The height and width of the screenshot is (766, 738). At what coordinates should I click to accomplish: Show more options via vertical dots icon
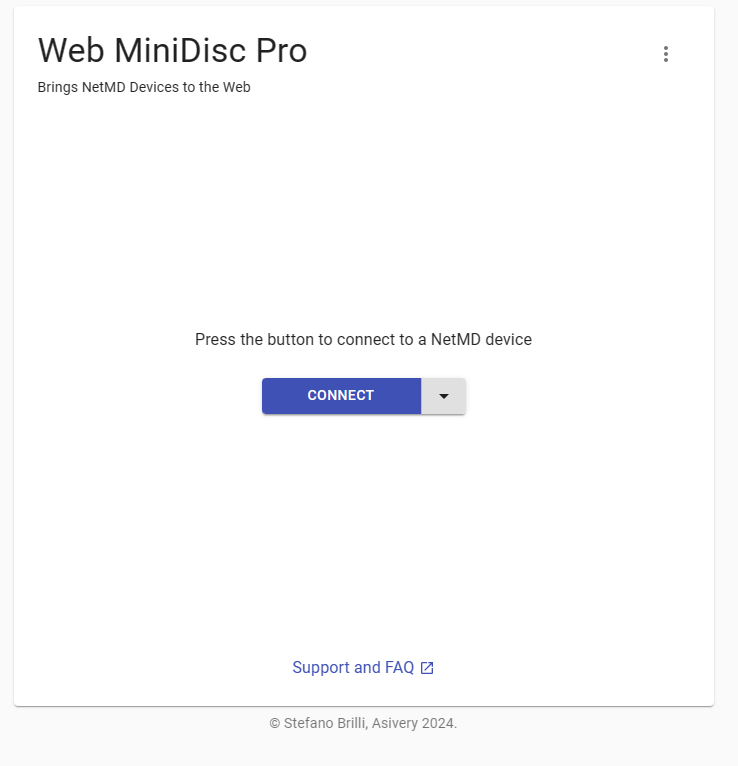666,54
